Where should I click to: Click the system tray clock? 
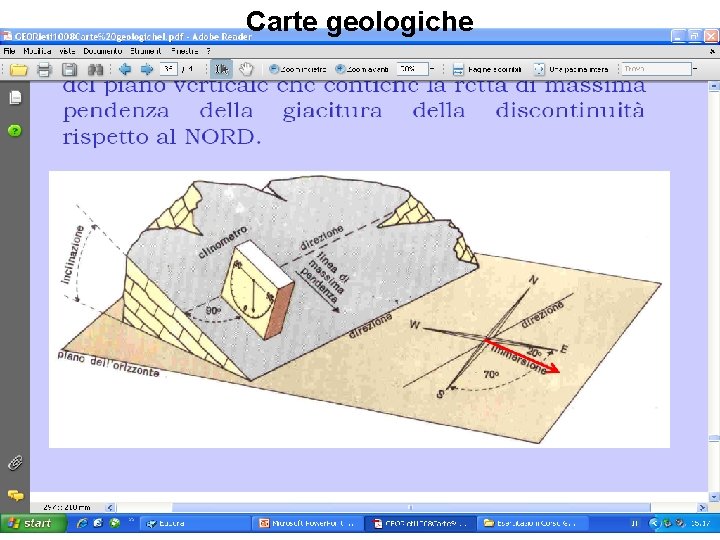click(701, 523)
